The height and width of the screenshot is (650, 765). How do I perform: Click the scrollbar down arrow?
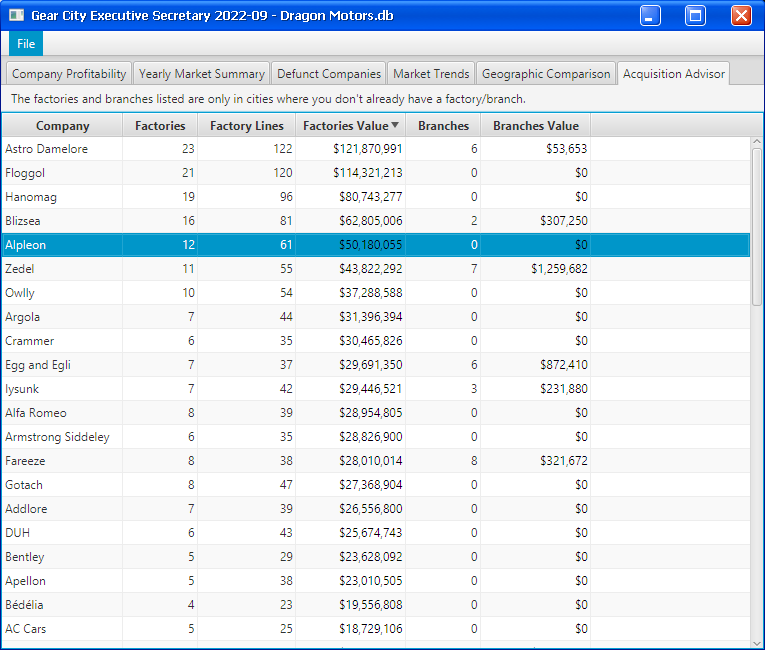[x=757, y=644]
